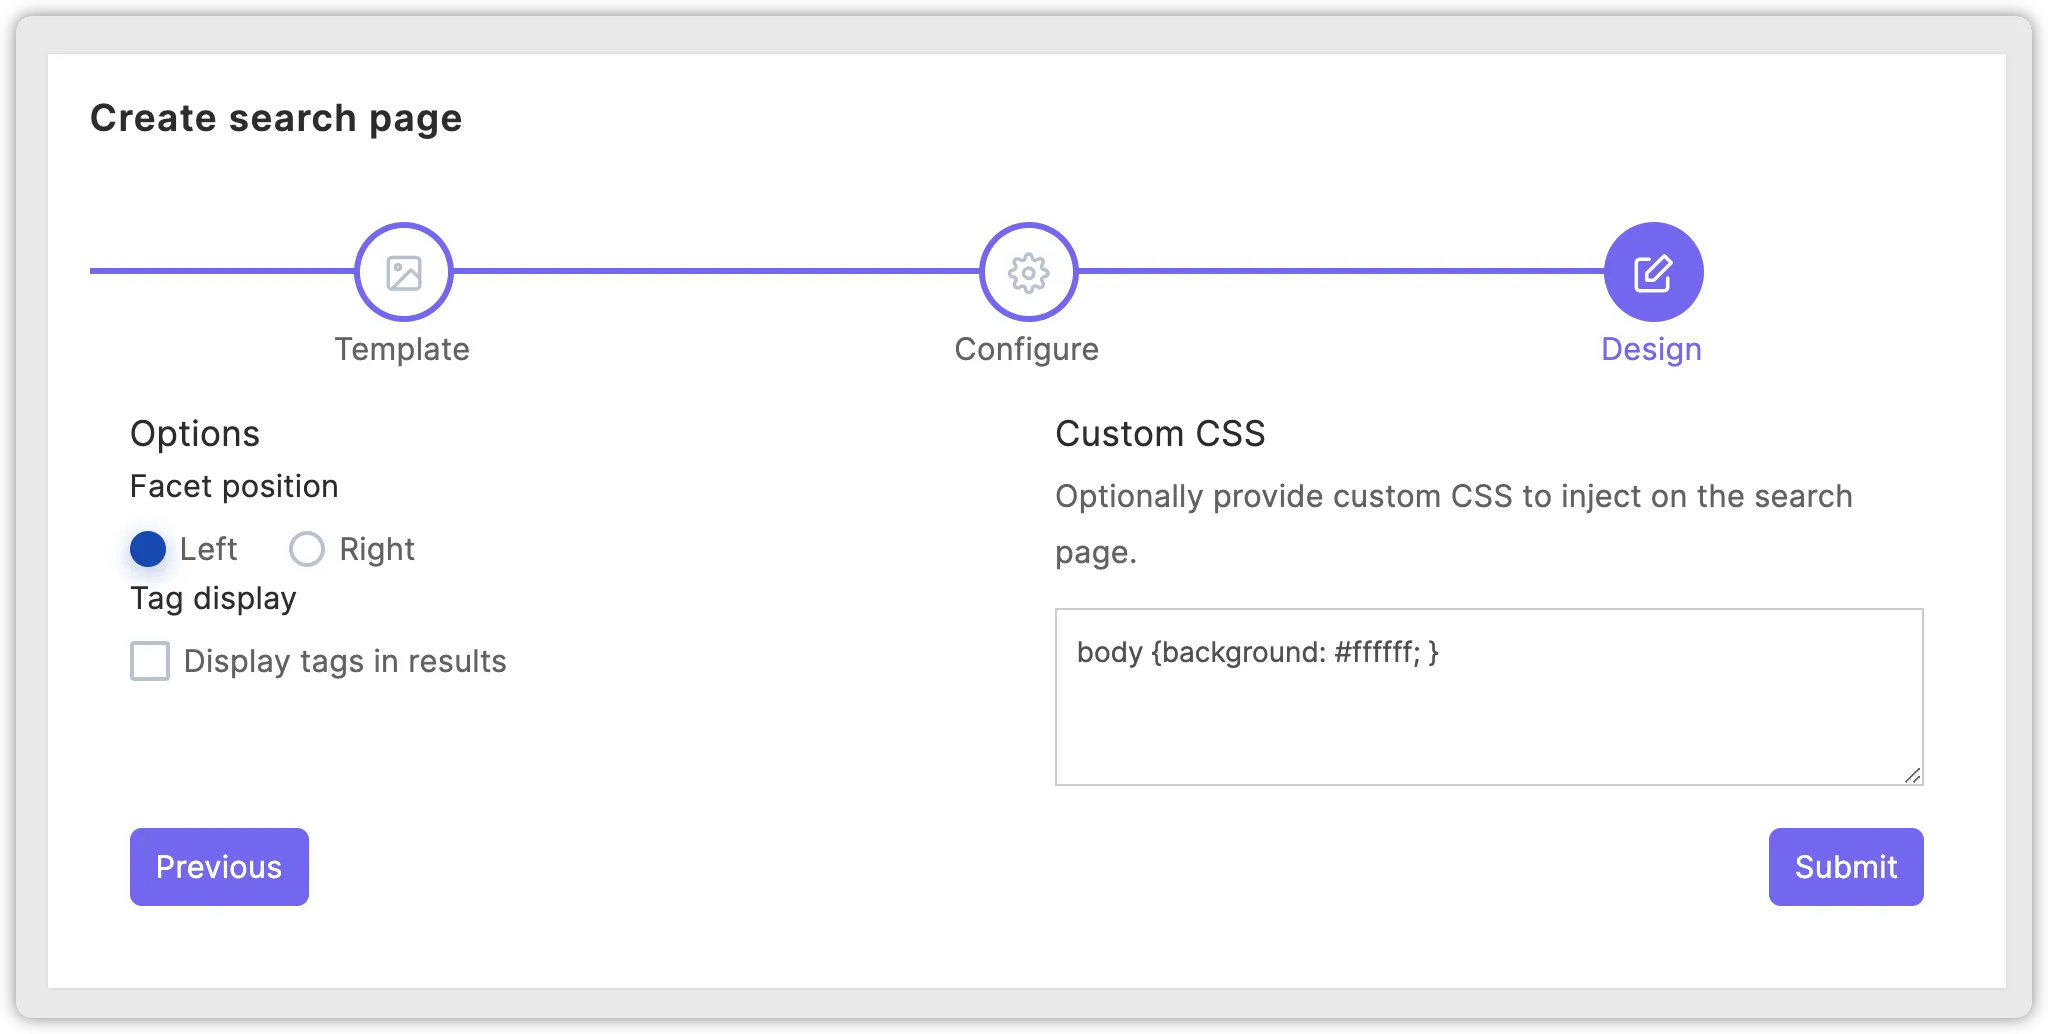Select the Right facet position option

click(306, 549)
